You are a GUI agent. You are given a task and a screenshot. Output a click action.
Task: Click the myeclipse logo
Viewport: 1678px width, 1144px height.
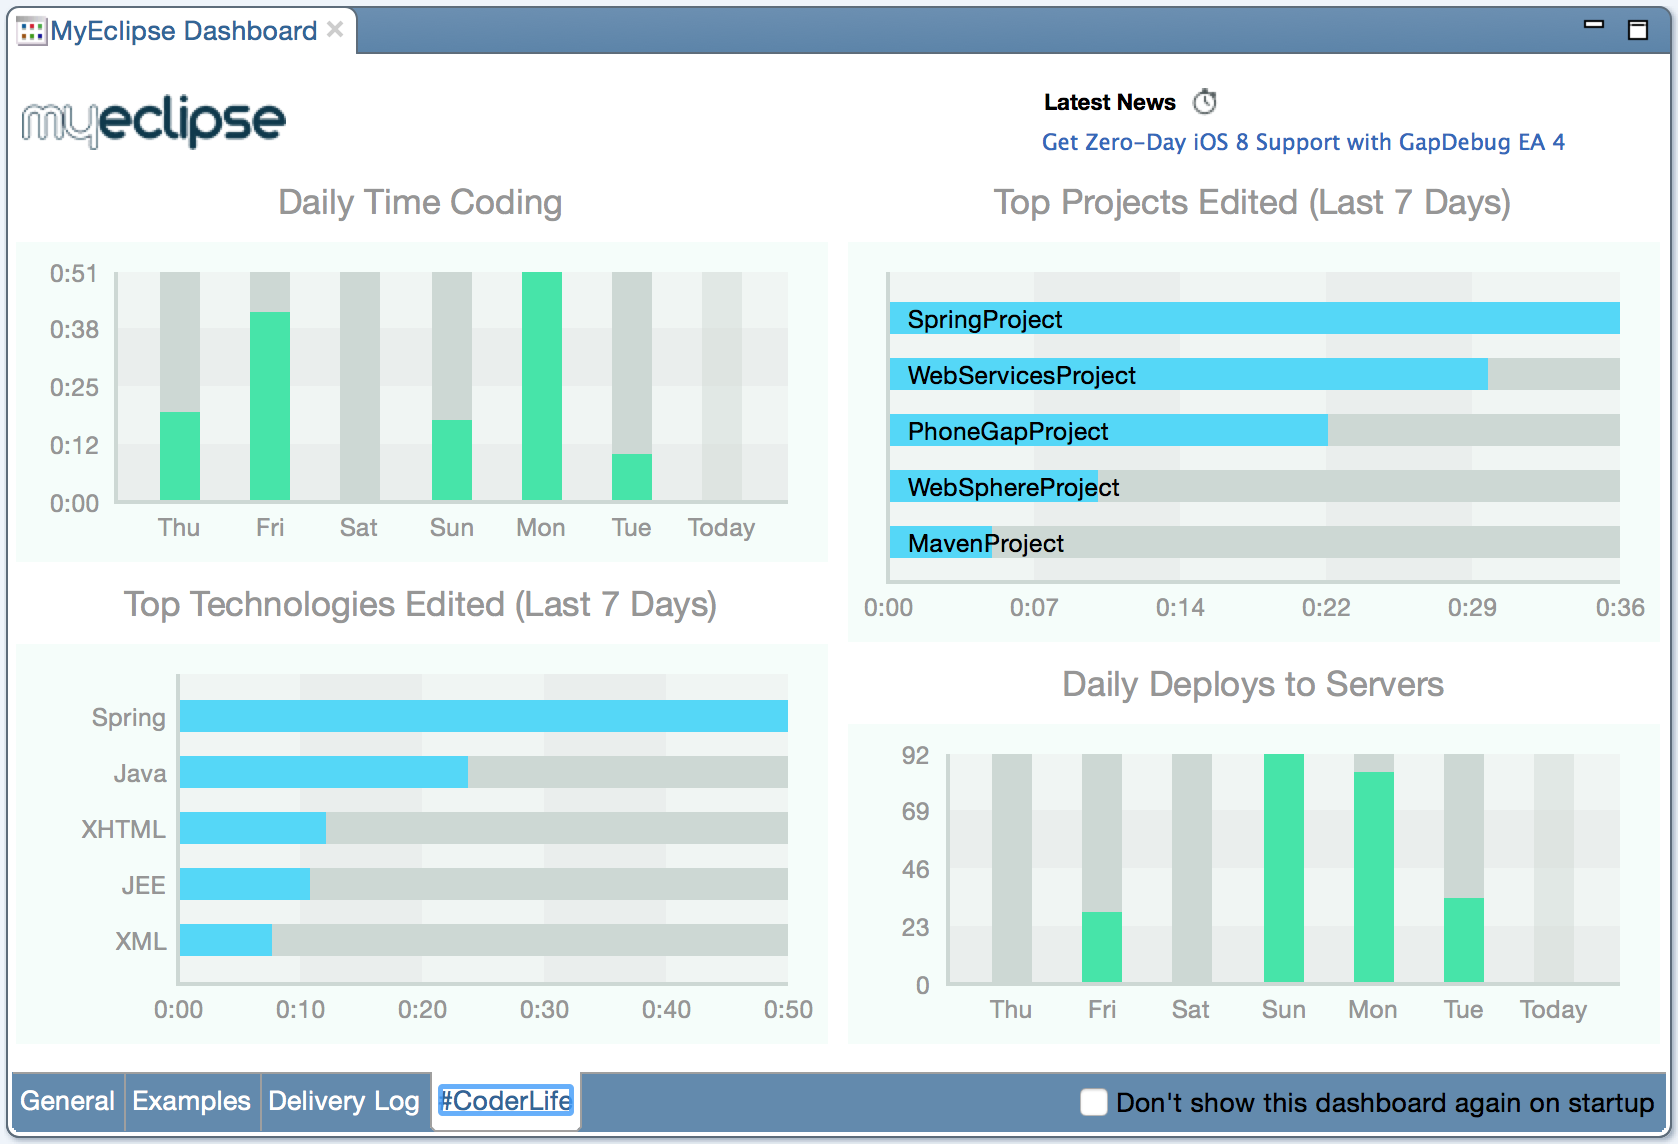pyautogui.click(x=154, y=122)
